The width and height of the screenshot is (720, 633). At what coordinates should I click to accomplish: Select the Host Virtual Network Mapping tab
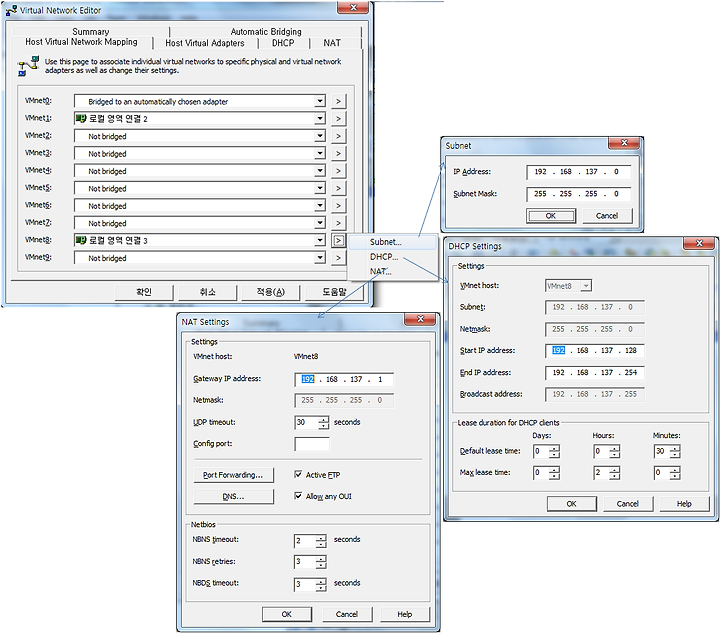(81, 42)
